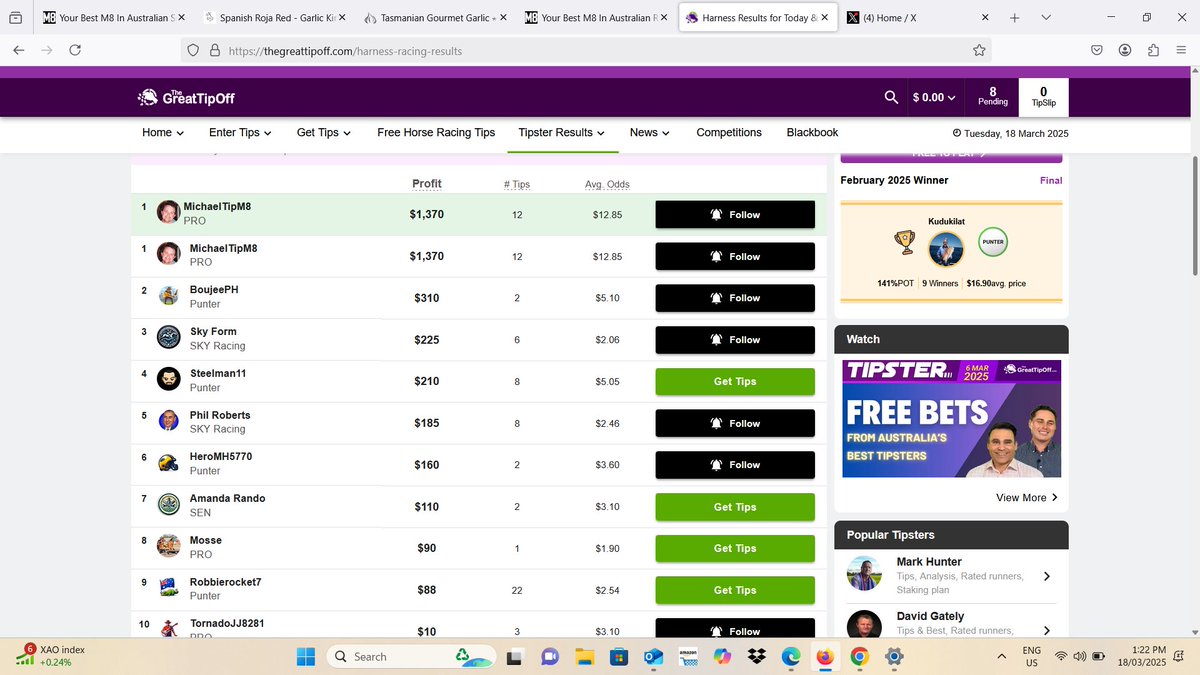Open File Explorer from the taskbar
The width and height of the screenshot is (1200, 675).
pyautogui.click(x=583, y=656)
